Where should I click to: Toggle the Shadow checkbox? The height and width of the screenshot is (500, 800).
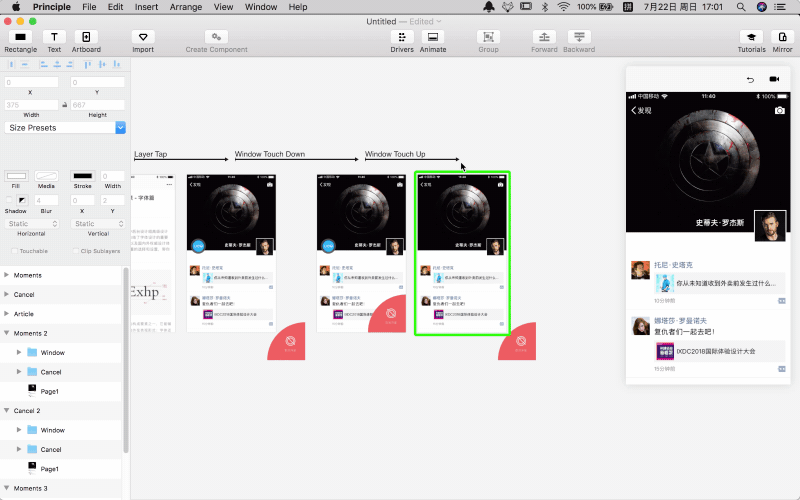pyautogui.click(x=10, y=202)
